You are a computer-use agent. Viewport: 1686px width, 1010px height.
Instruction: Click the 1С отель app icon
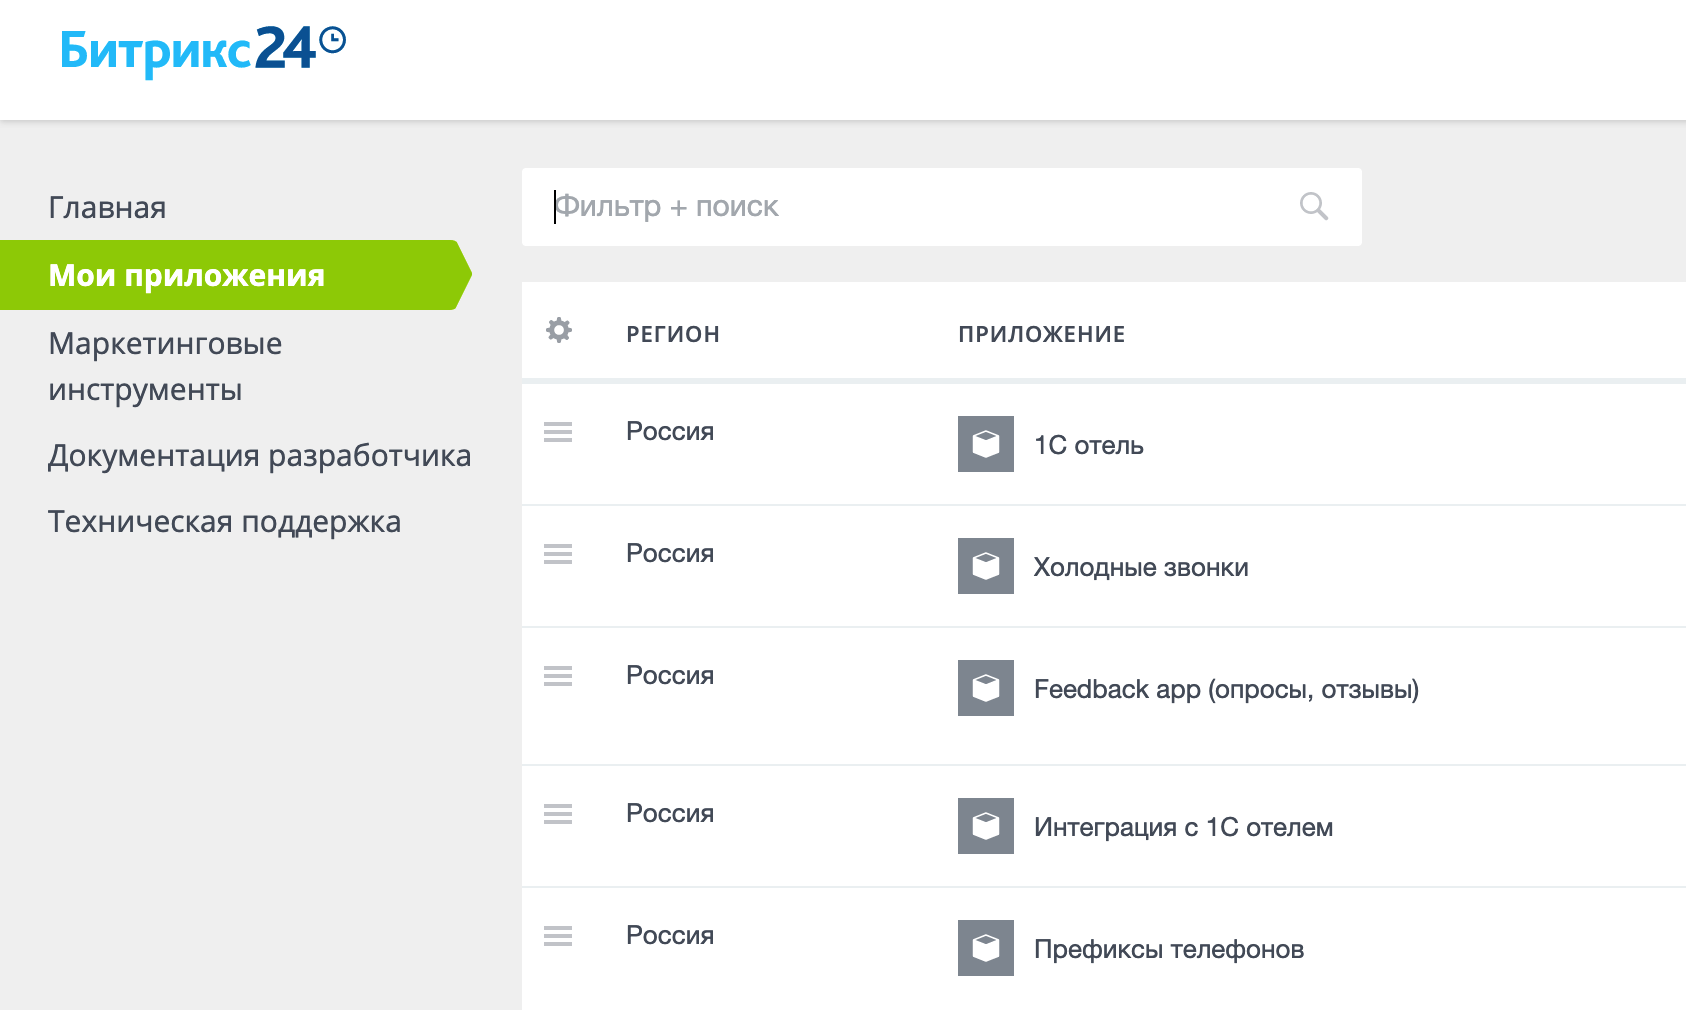coord(986,444)
